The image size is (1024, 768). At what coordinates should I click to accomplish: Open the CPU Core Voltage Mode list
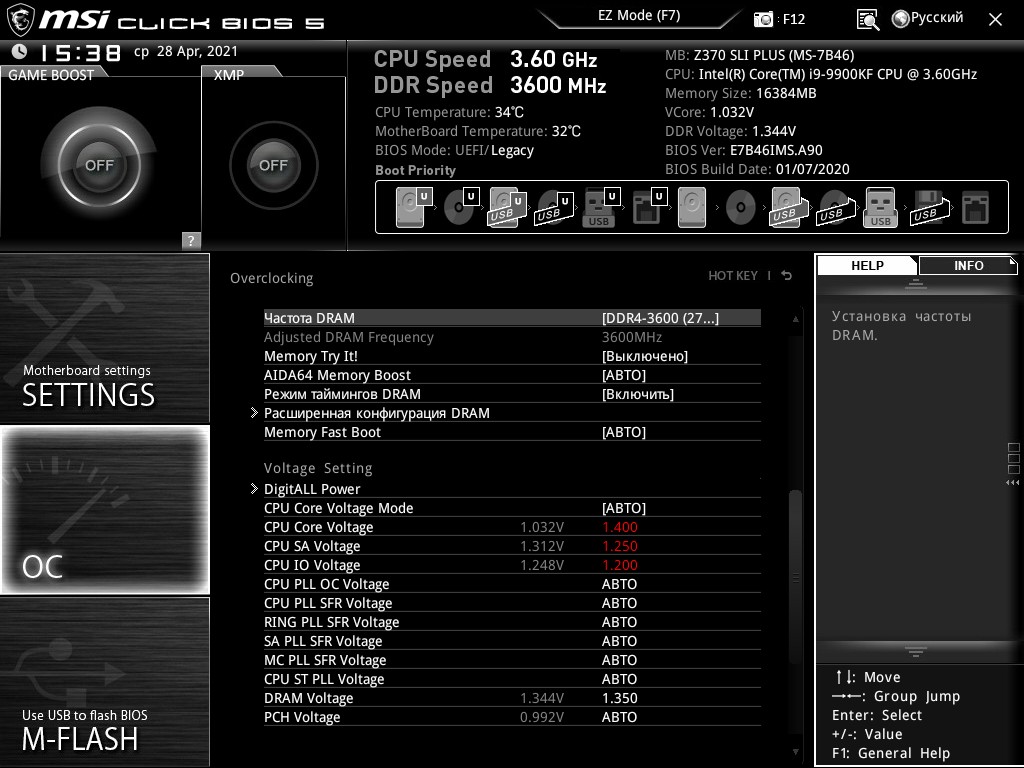624,507
